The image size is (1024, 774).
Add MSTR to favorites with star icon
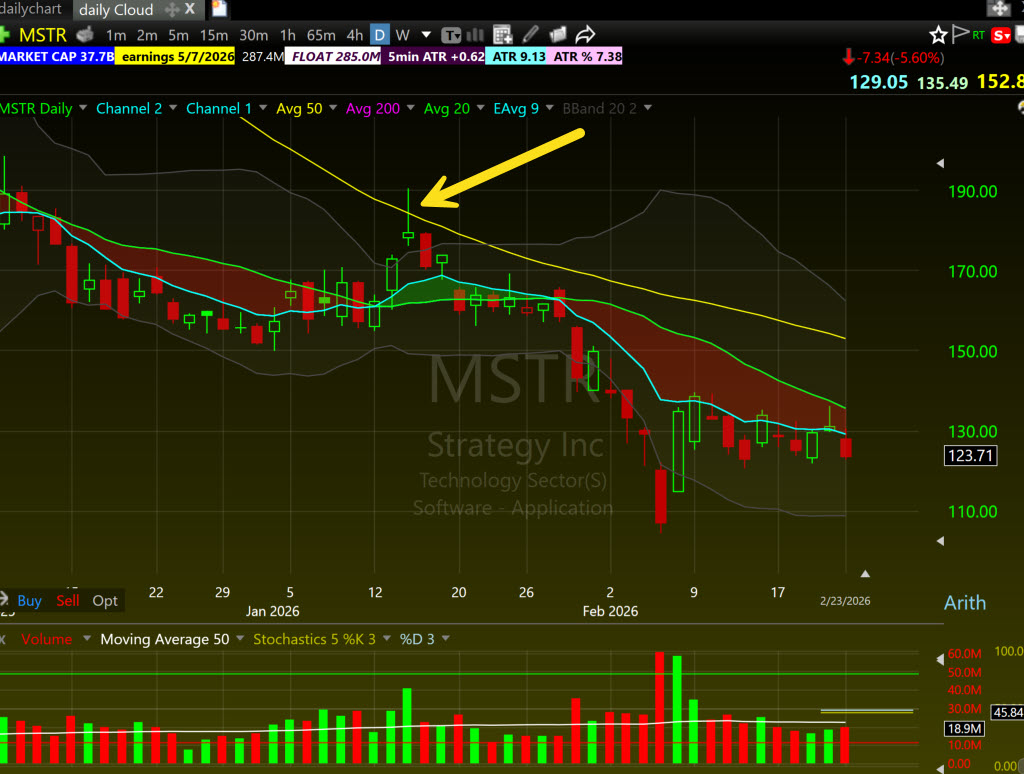click(x=938, y=35)
